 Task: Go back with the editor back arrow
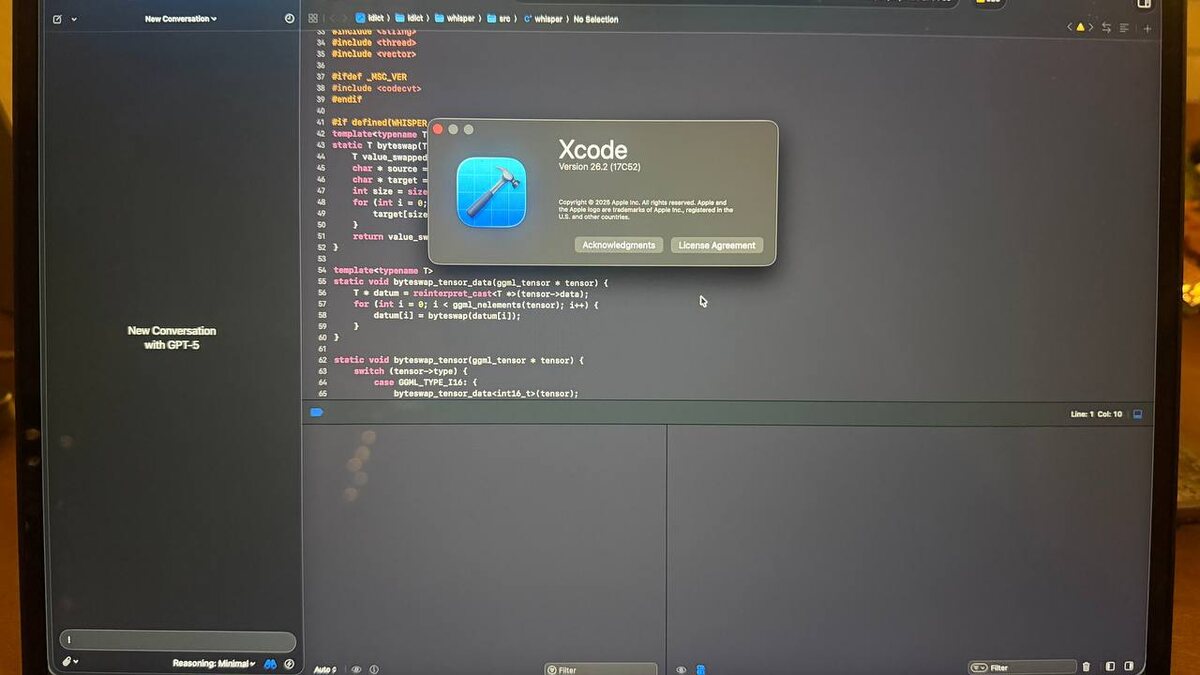pyautogui.click(x=333, y=18)
